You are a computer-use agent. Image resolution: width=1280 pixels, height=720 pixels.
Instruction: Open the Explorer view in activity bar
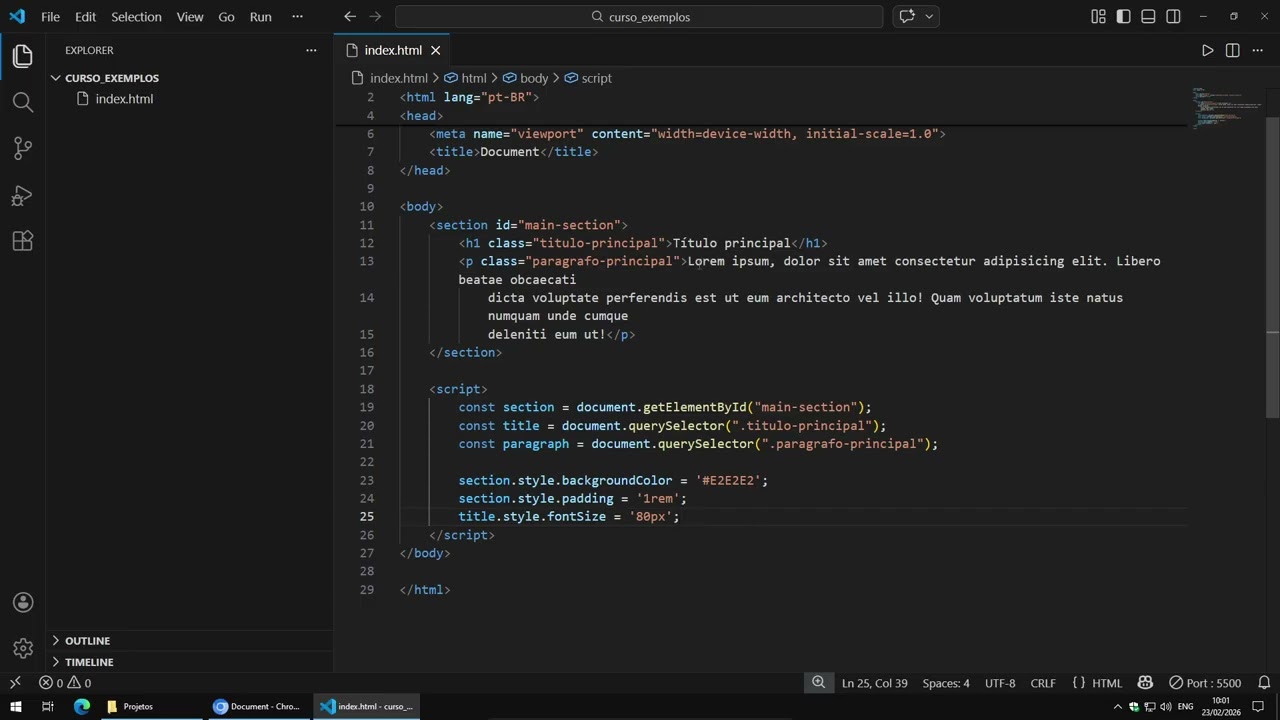pyautogui.click(x=22, y=56)
